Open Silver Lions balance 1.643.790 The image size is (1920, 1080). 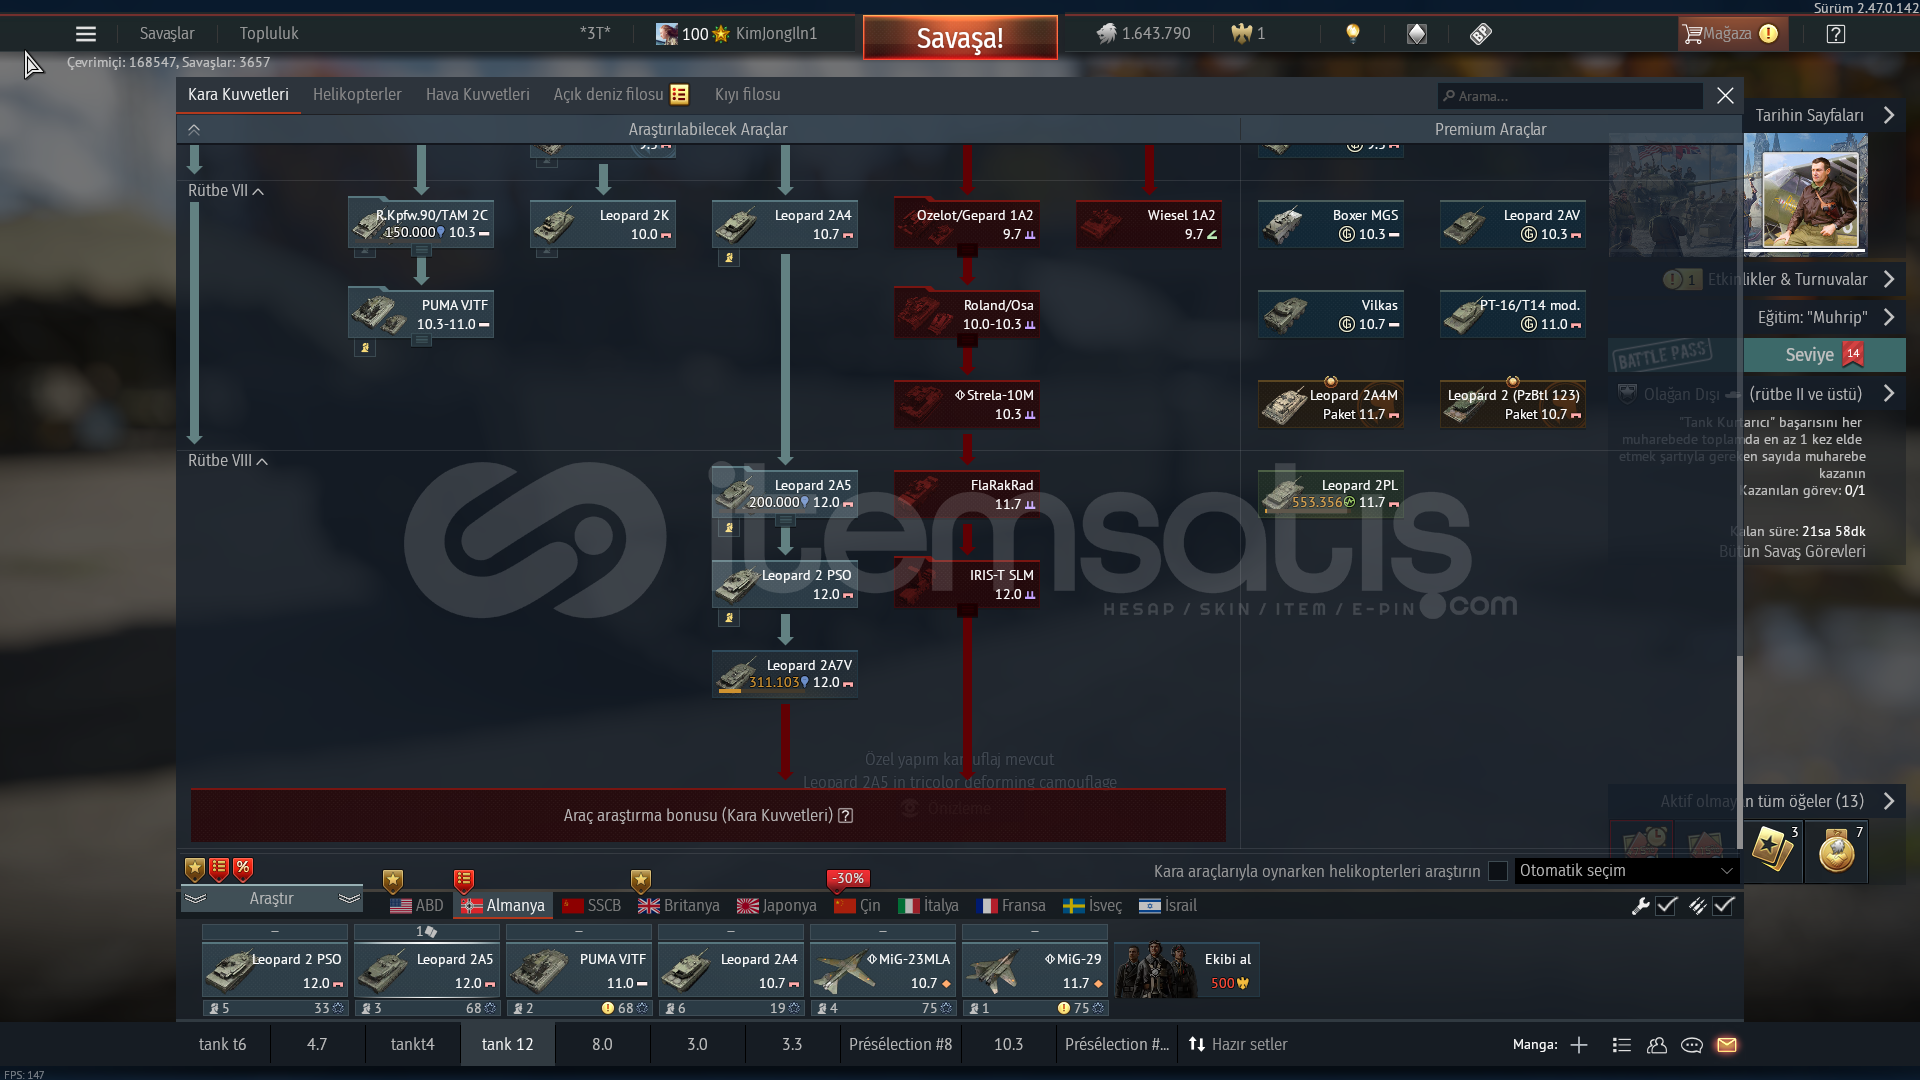pos(1143,34)
